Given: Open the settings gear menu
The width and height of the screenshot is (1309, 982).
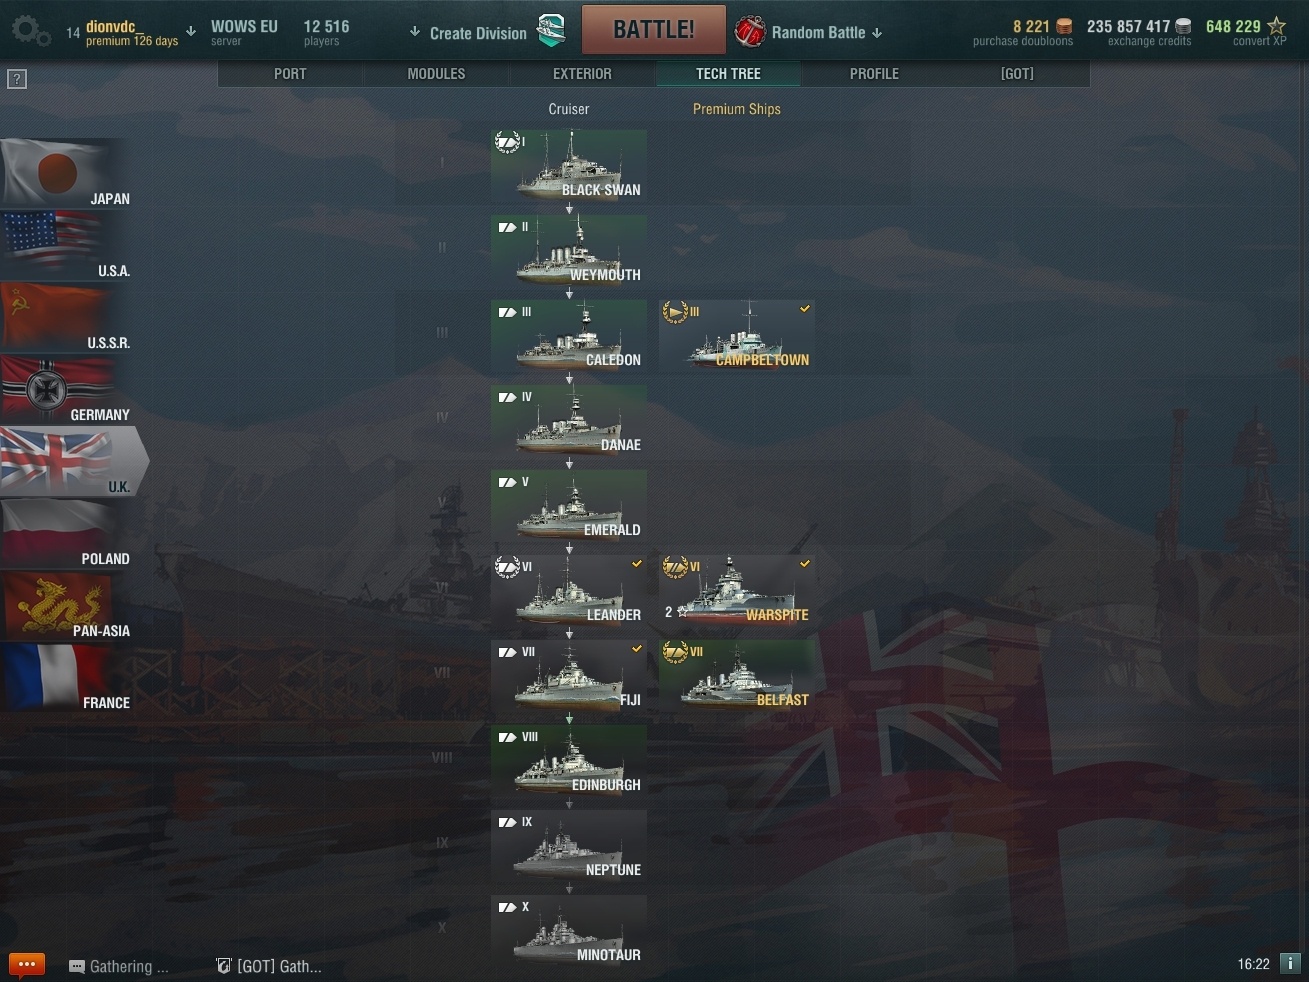Looking at the screenshot, I should tap(30, 31).
